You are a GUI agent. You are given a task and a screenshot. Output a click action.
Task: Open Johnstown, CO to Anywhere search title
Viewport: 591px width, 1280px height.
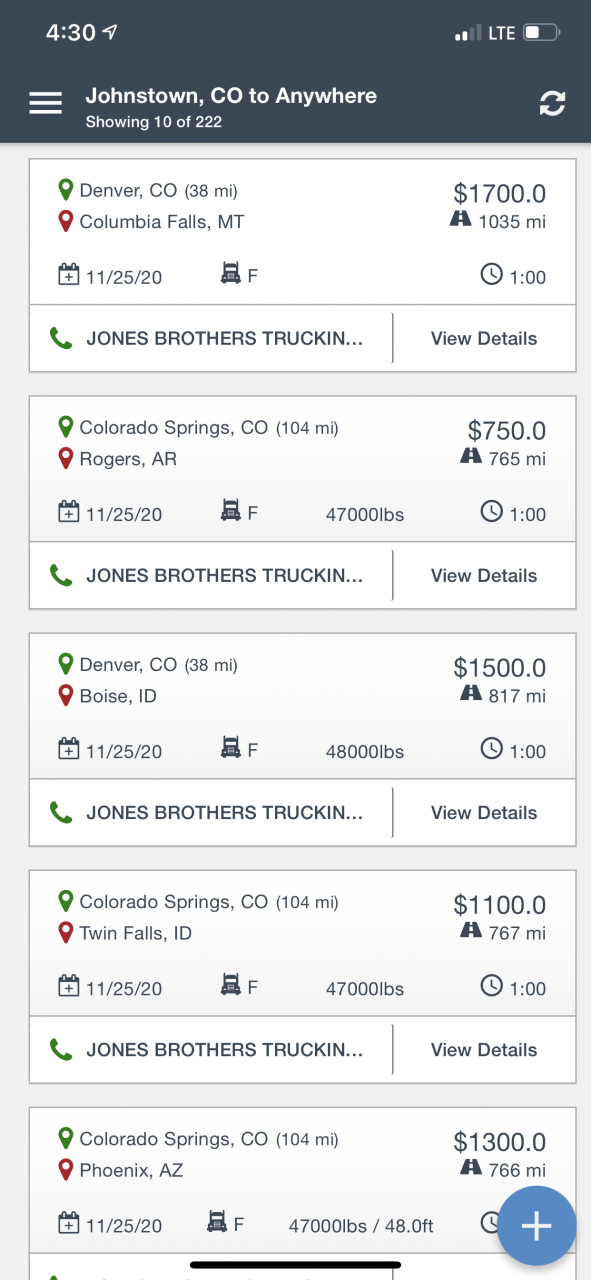click(x=231, y=96)
